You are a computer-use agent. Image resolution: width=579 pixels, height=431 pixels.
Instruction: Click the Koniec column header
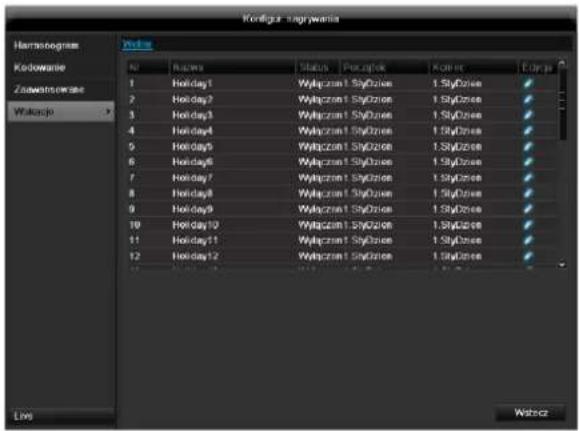474,68
